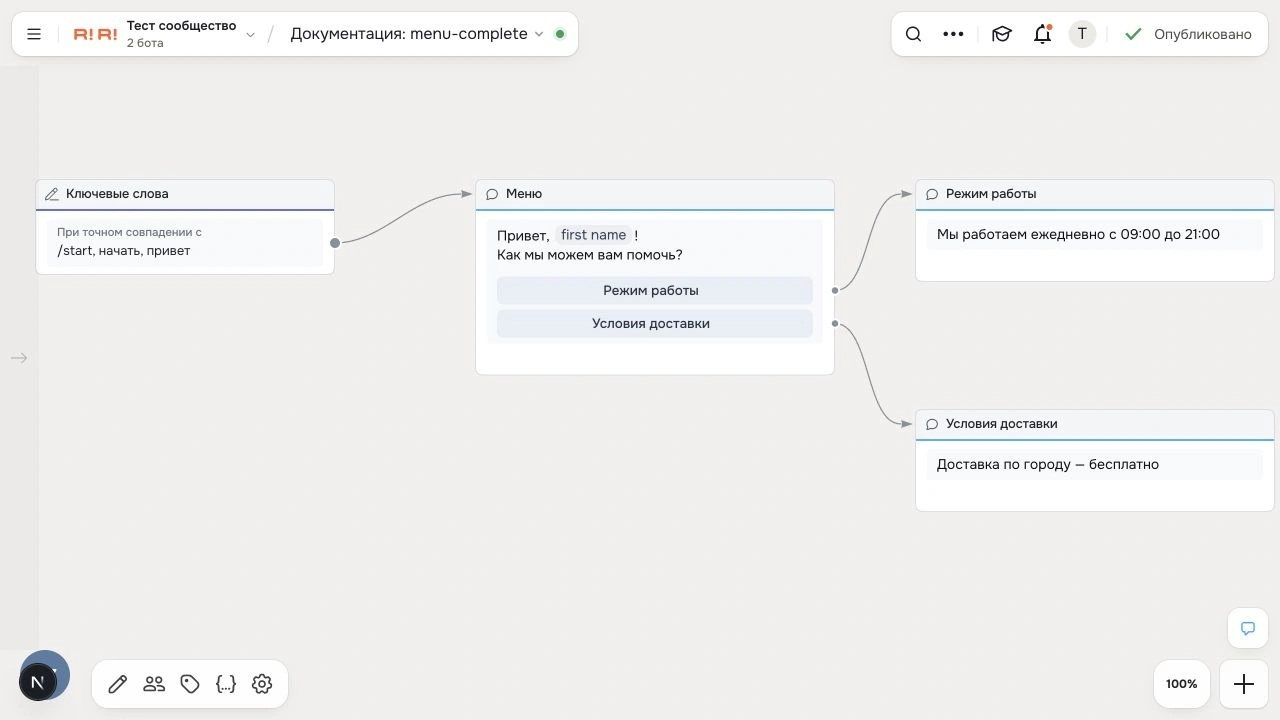Click the R!R! logo
The image size is (1280, 720).
click(x=95, y=34)
